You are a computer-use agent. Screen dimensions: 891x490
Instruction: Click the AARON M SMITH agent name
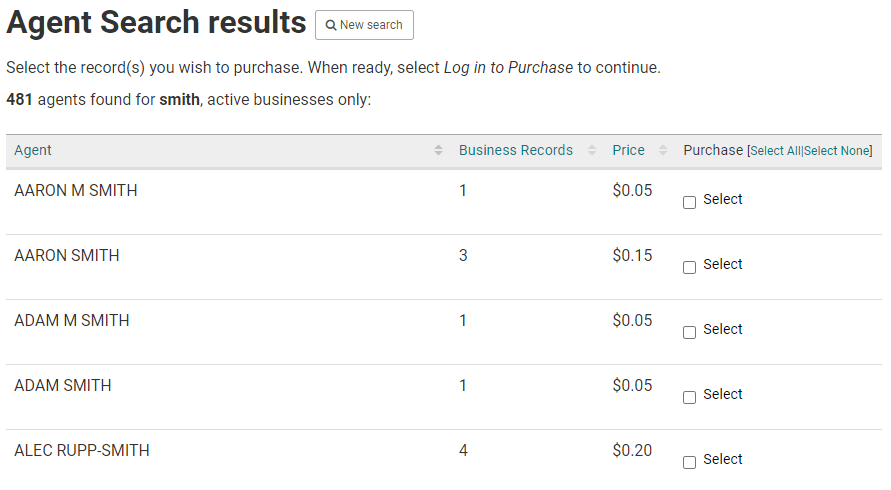[x=76, y=190]
